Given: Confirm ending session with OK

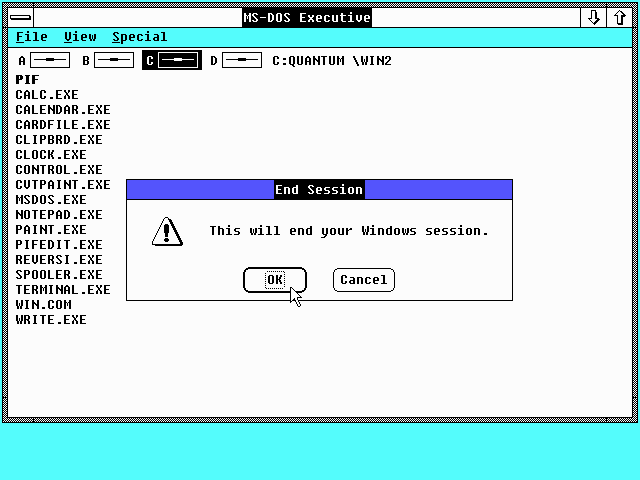Looking at the screenshot, I should pos(274,280).
